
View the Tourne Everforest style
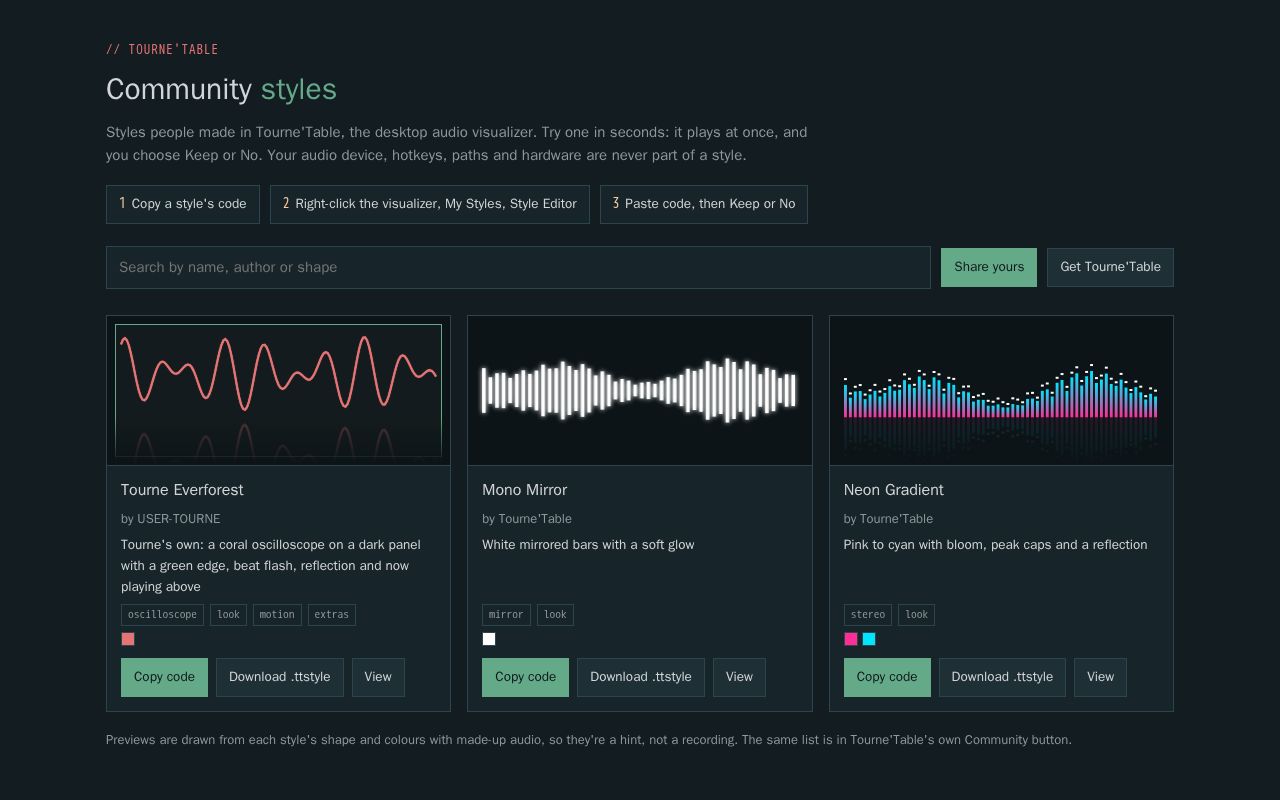tap(378, 677)
